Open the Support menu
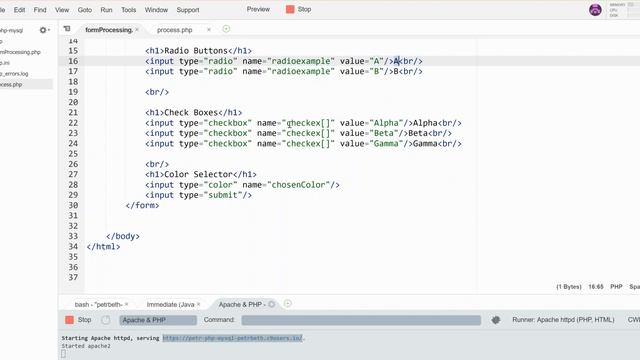 (x=188, y=10)
